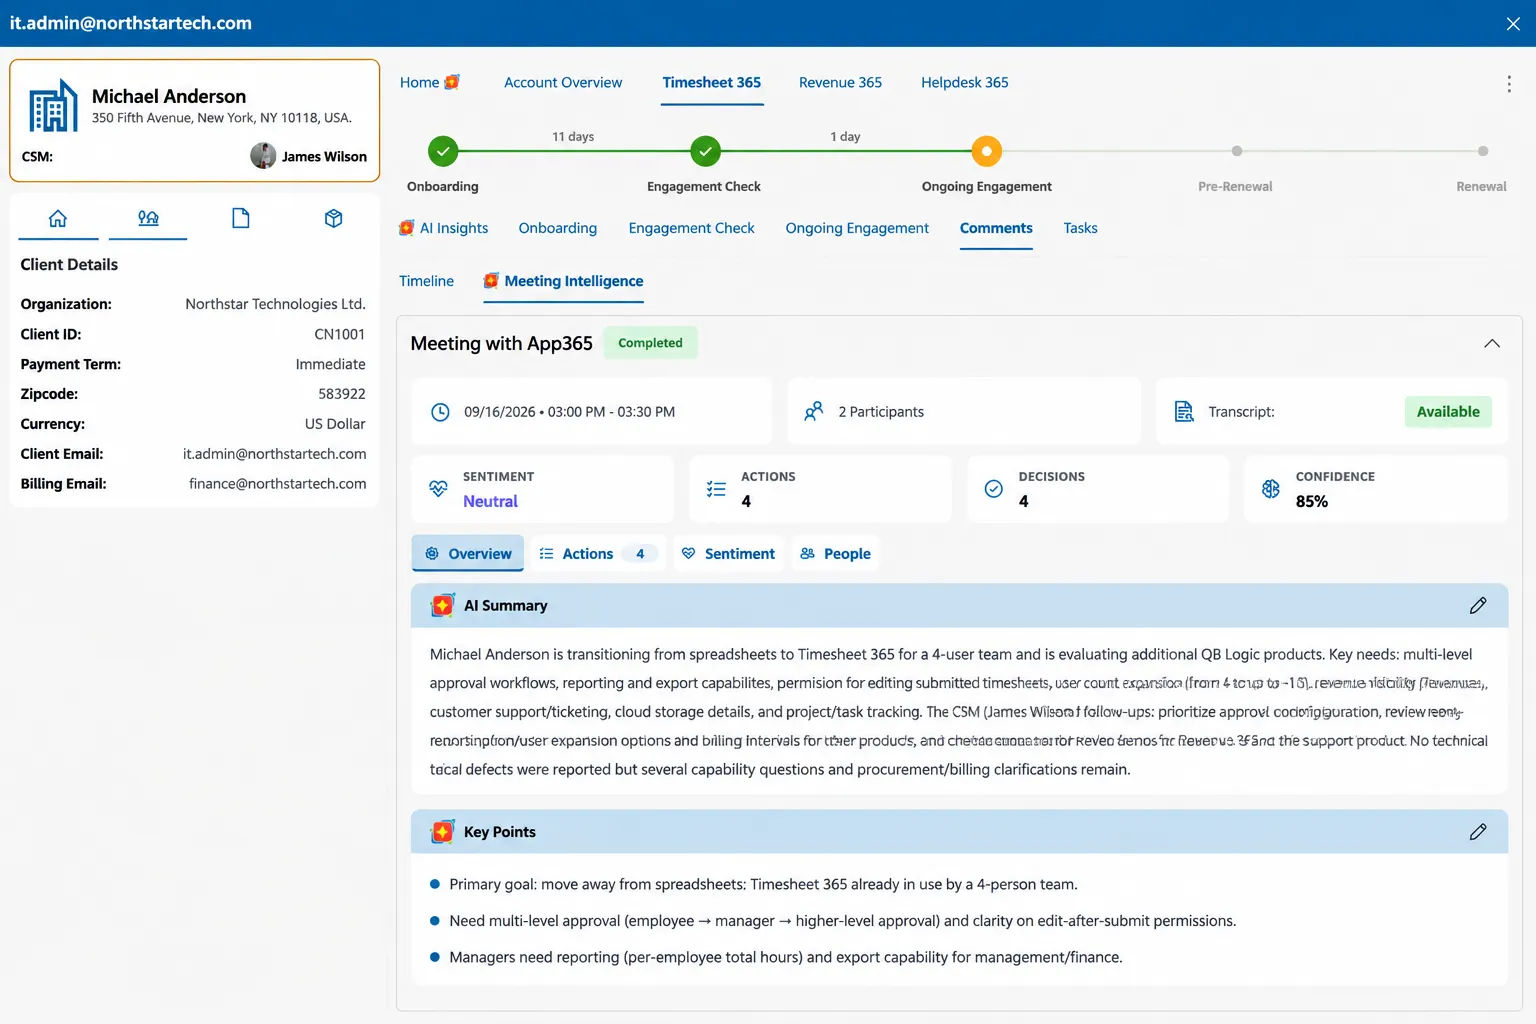This screenshot has height=1024, width=1536.
Task: Select the AI Insights tab
Action: point(444,228)
